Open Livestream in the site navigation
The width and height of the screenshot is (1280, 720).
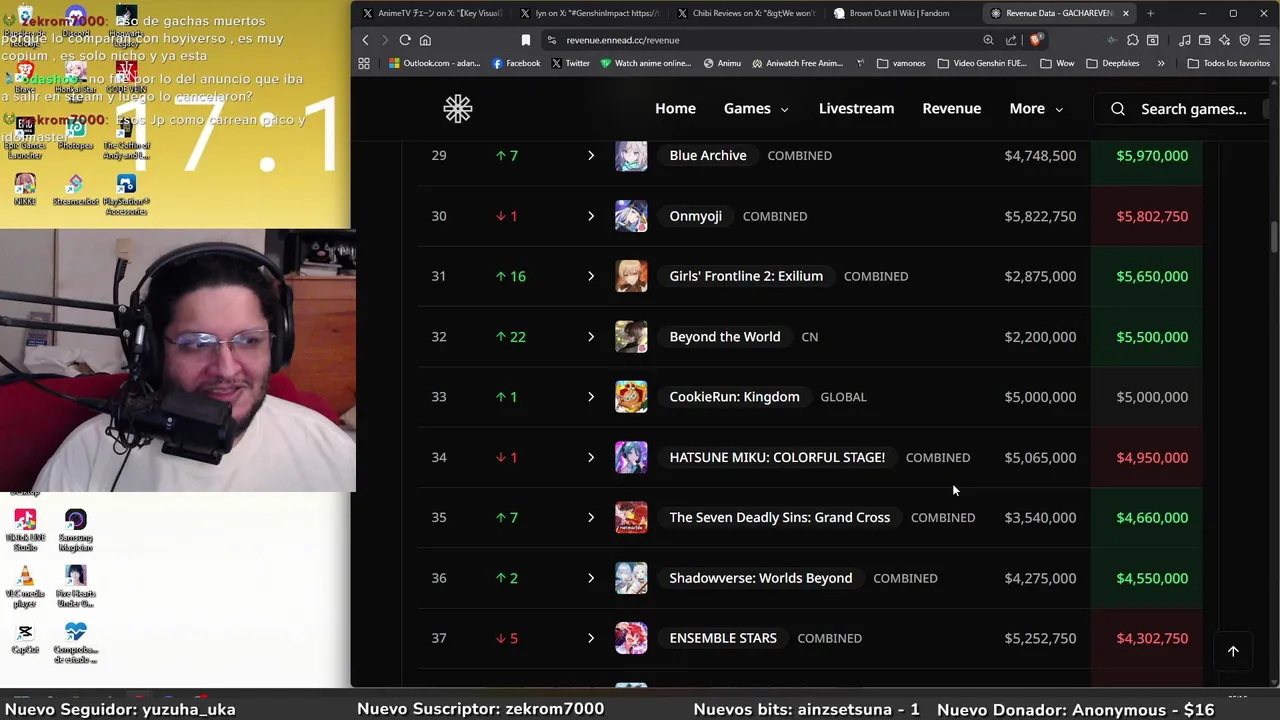[x=856, y=109]
